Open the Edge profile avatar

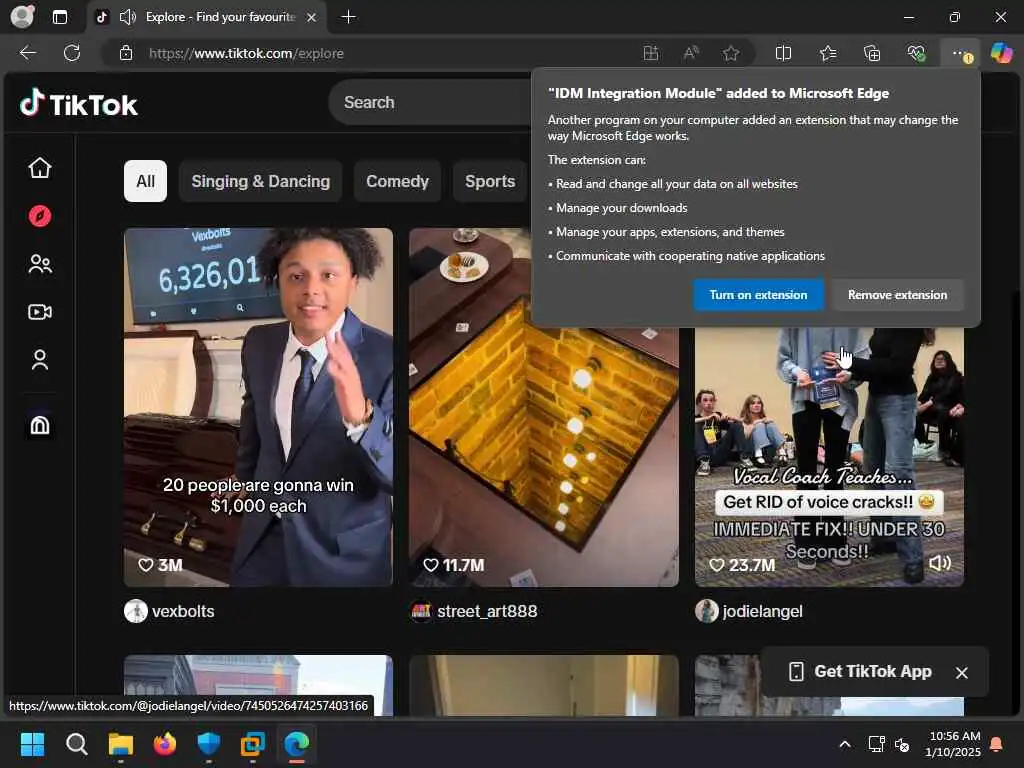pos(22,16)
